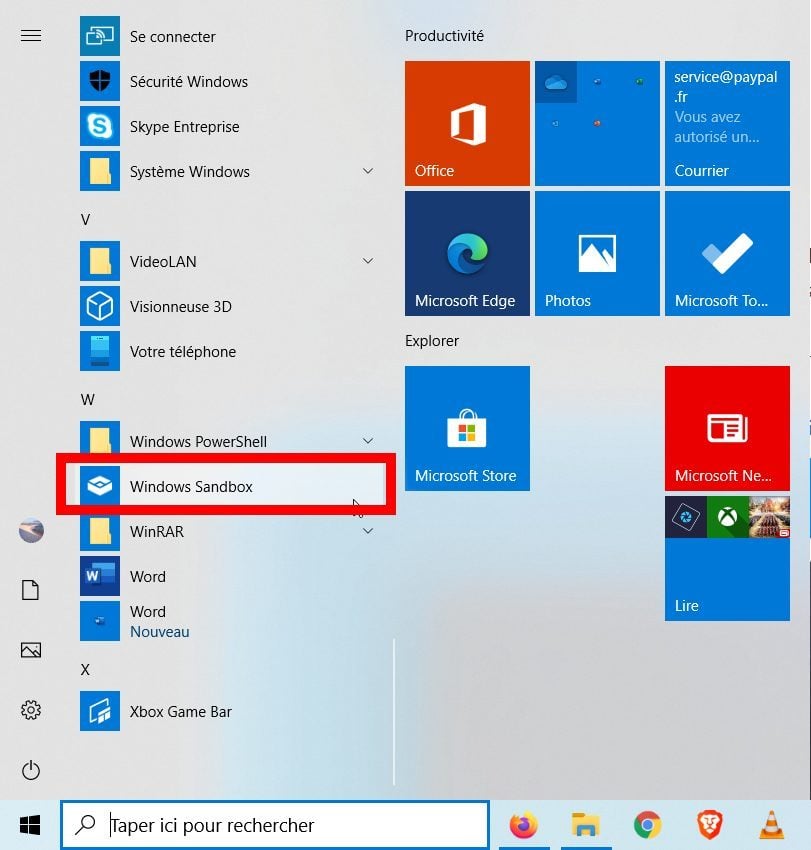811x850 pixels.
Task: Open VLC media player from the taskbar
Action: click(771, 825)
